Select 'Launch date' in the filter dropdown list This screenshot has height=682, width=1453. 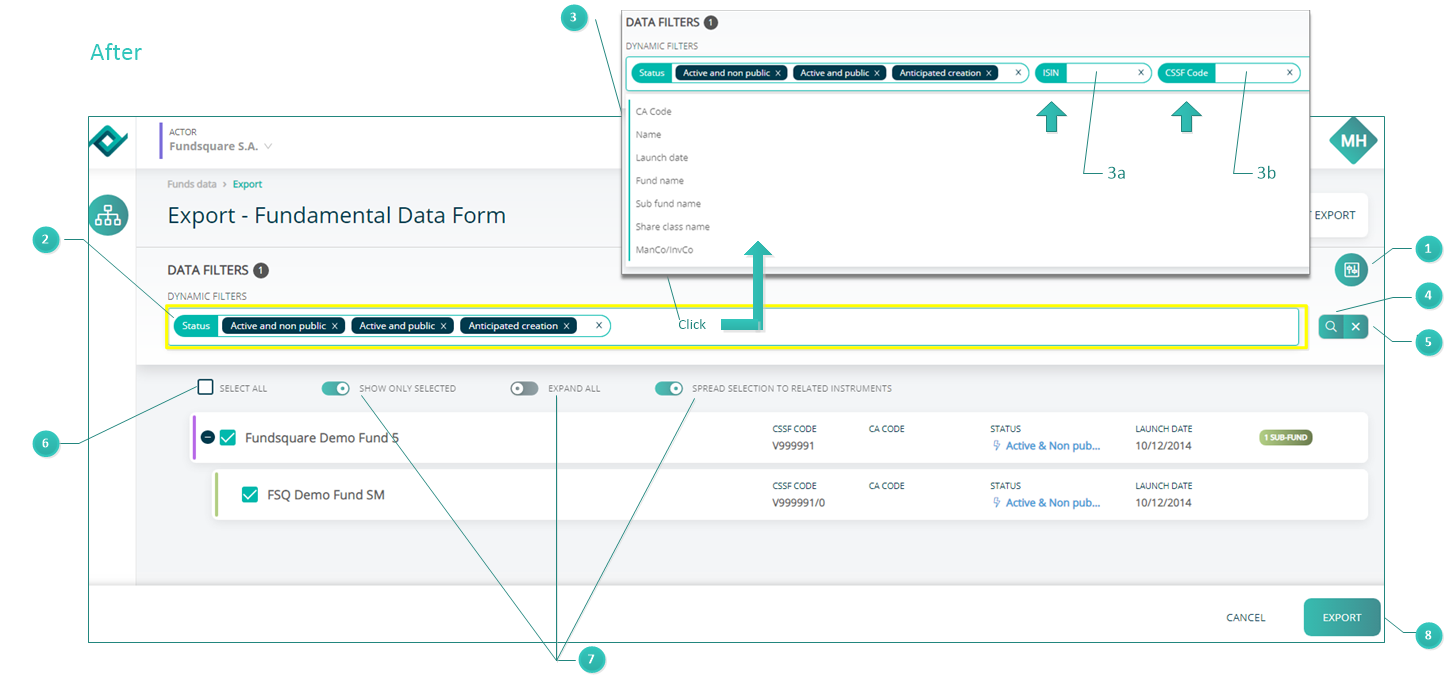point(662,158)
